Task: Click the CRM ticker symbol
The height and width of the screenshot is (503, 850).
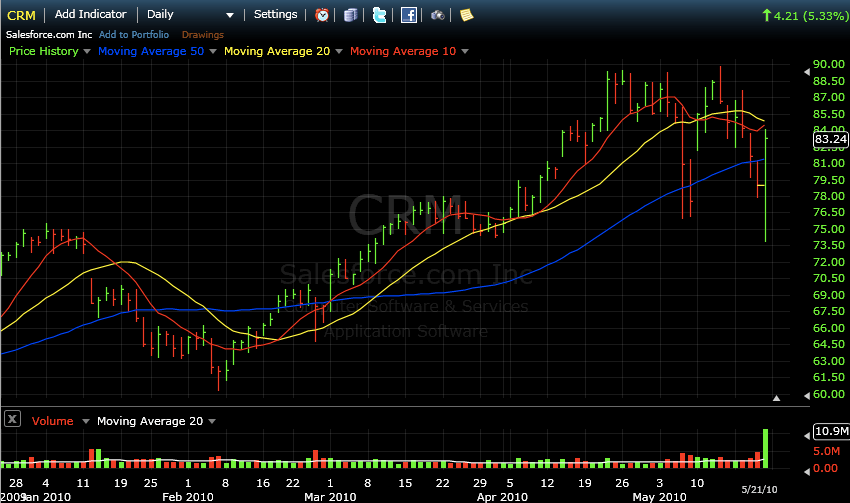Action: (21, 15)
